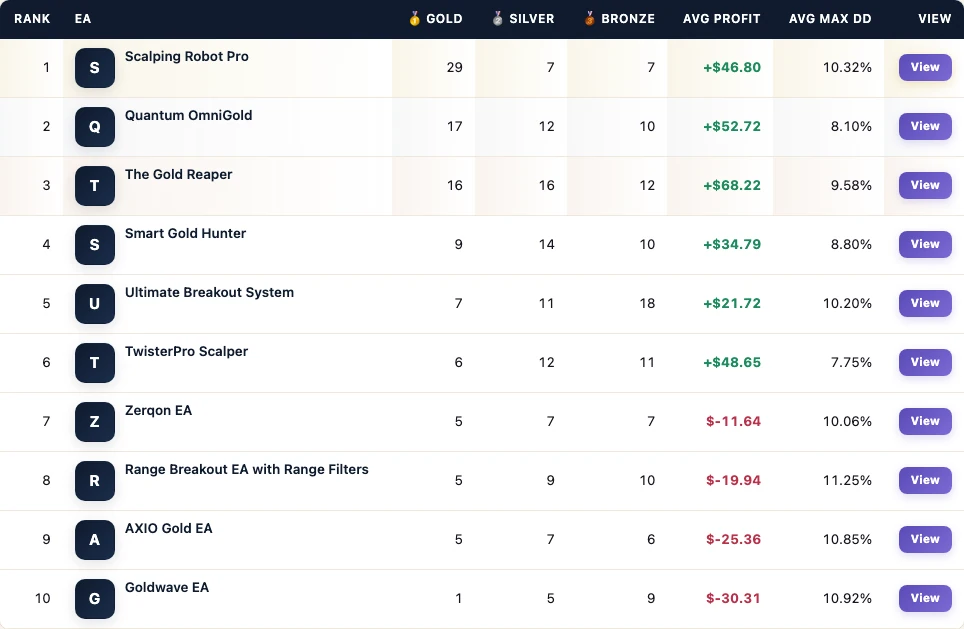View the Zerqon EA entry
964x629 pixels.
tap(925, 421)
